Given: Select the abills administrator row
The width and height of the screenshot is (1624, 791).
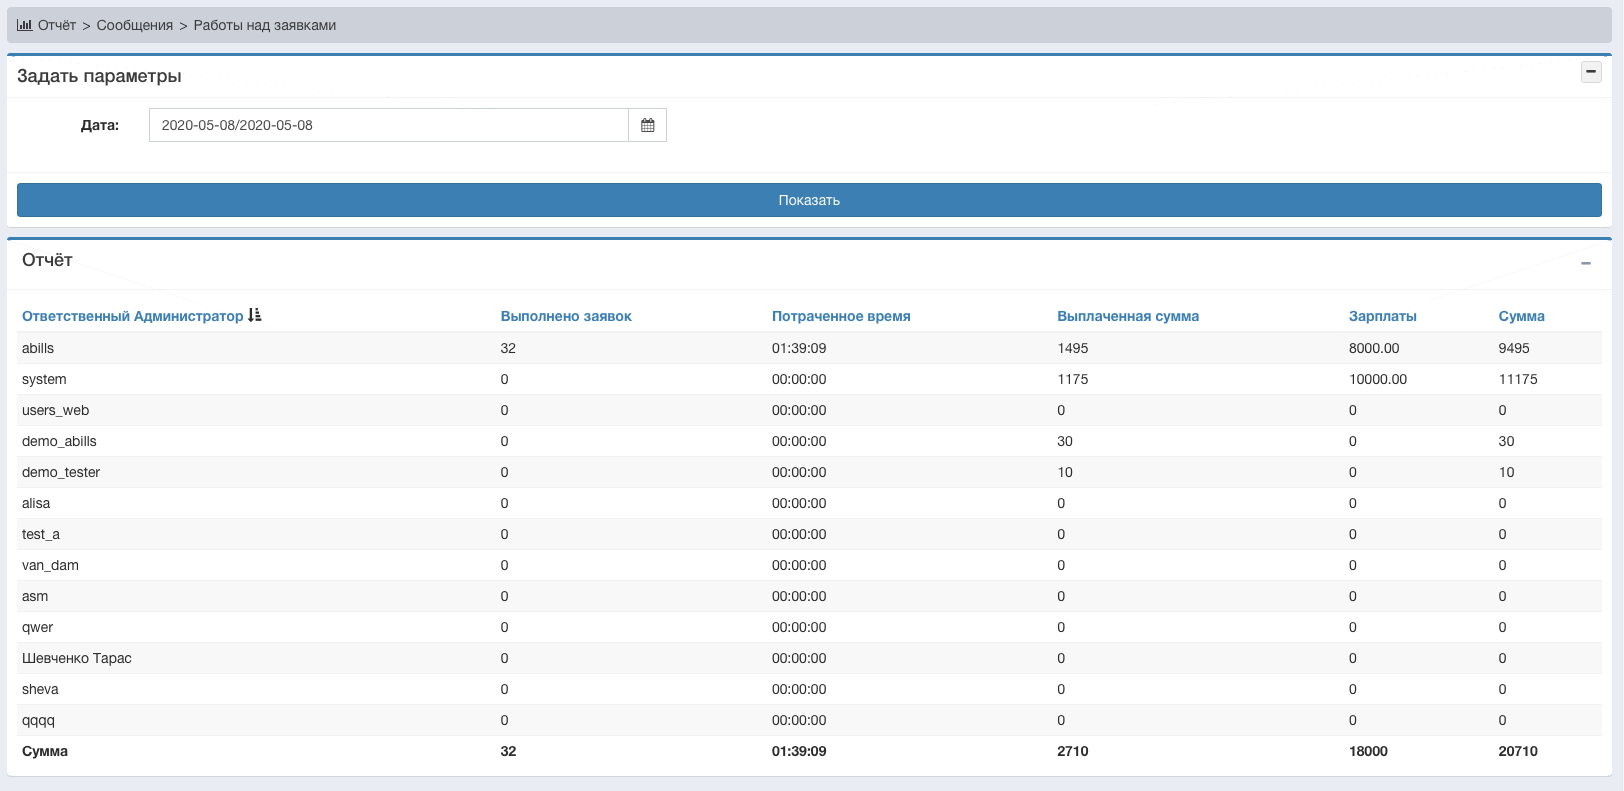Looking at the screenshot, I should pos(38,348).
